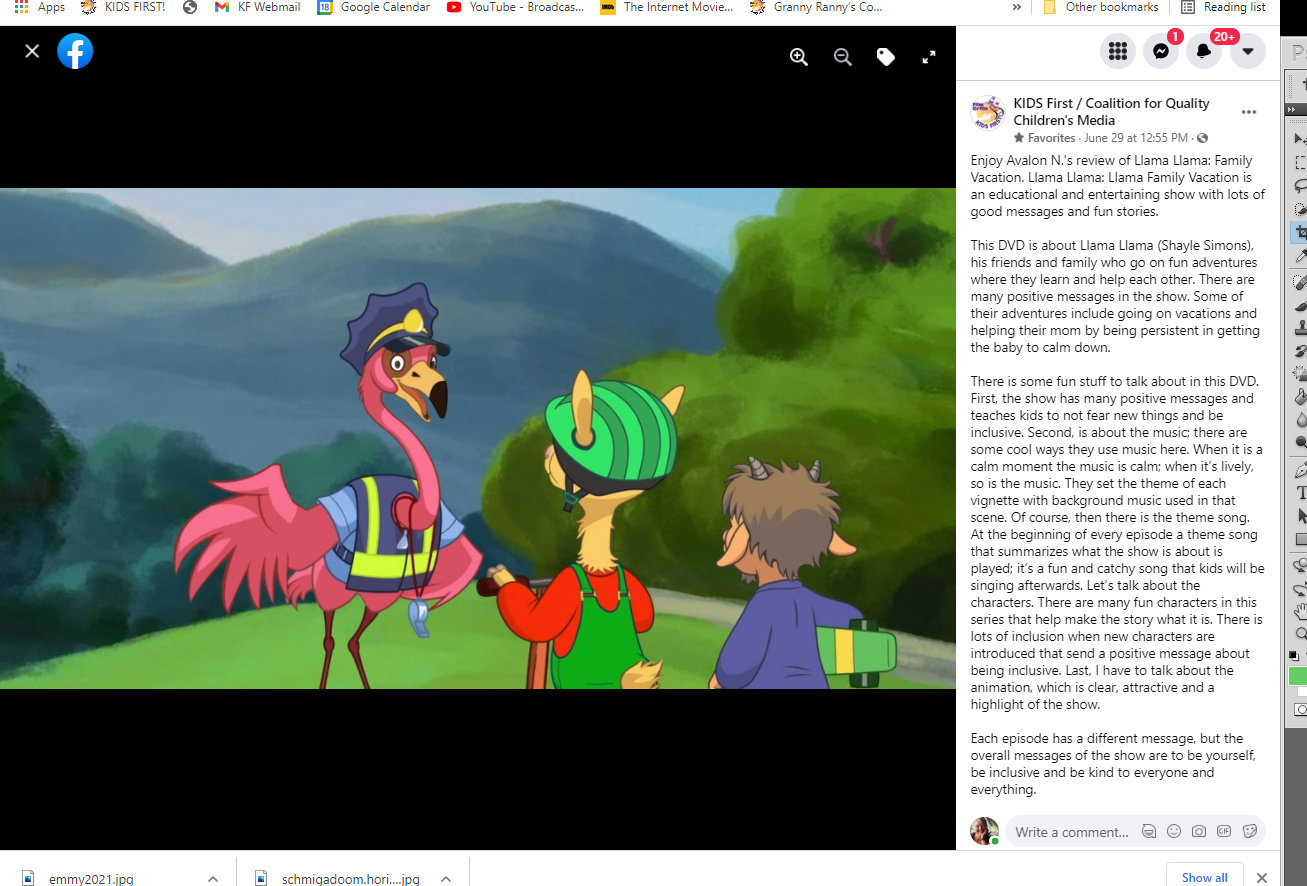
Task: Open the notifications bell
Action: [1204, 51]
